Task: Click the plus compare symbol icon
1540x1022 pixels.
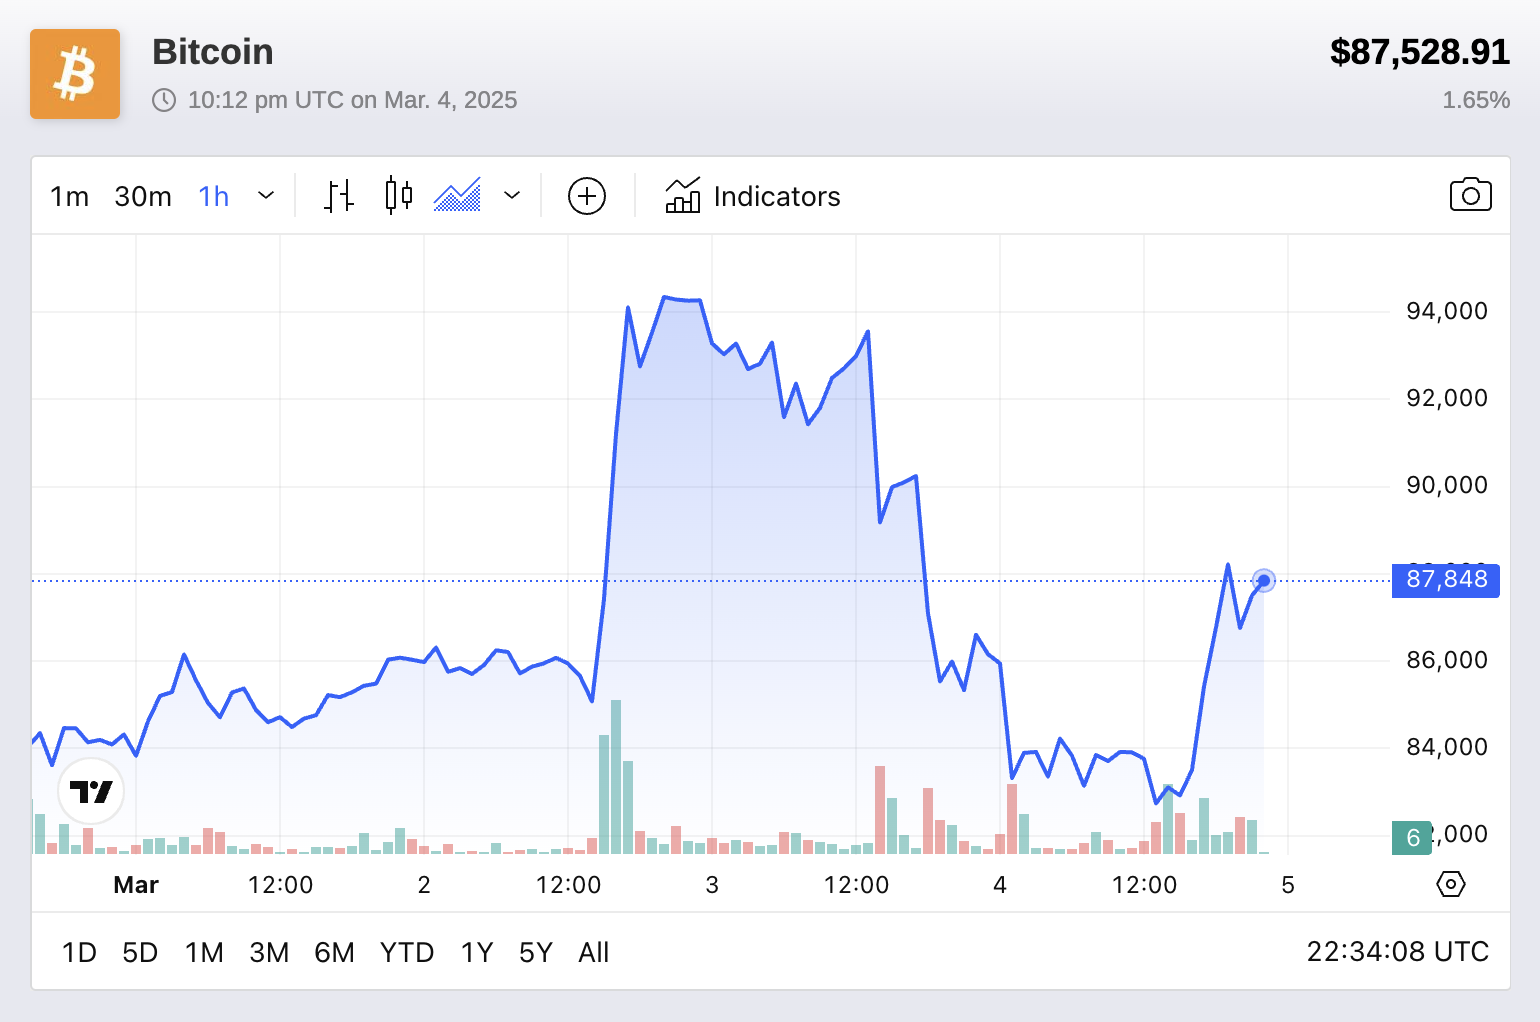Action: pos(587,196)
